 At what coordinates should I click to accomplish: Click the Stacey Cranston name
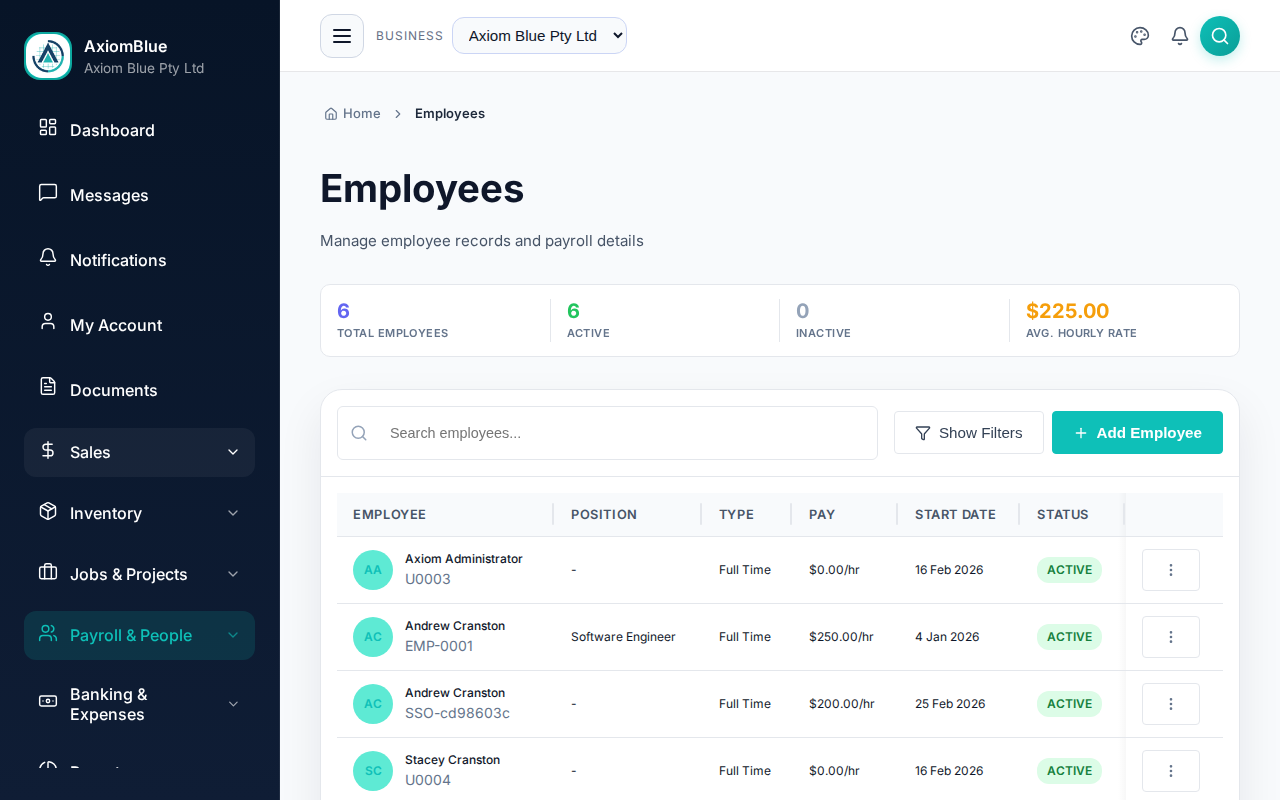452,760
